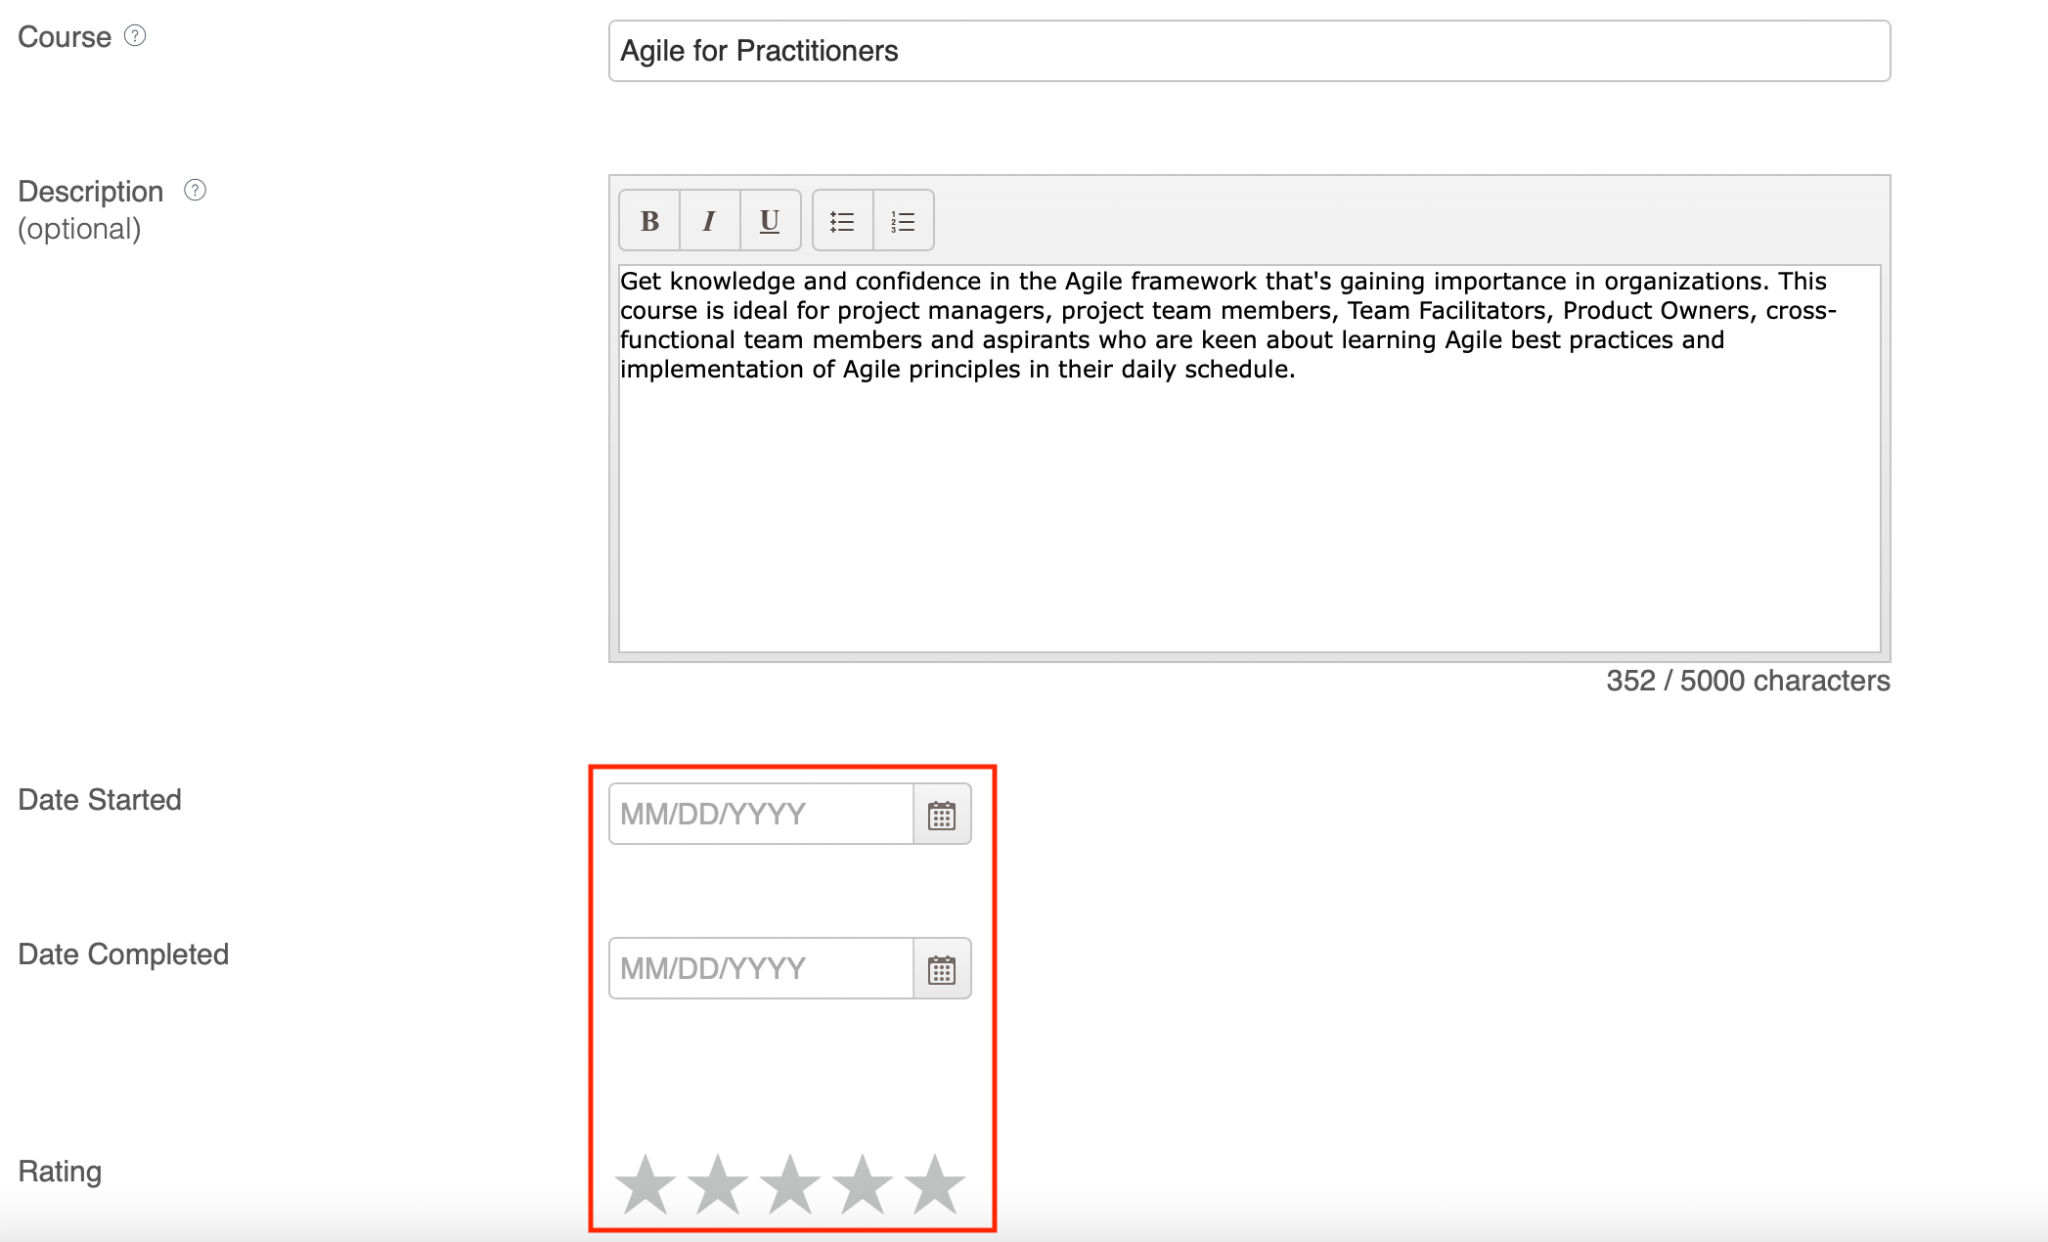Focus the Date Completed text field
2048x1242 pixels.
[x=760, y=968]
